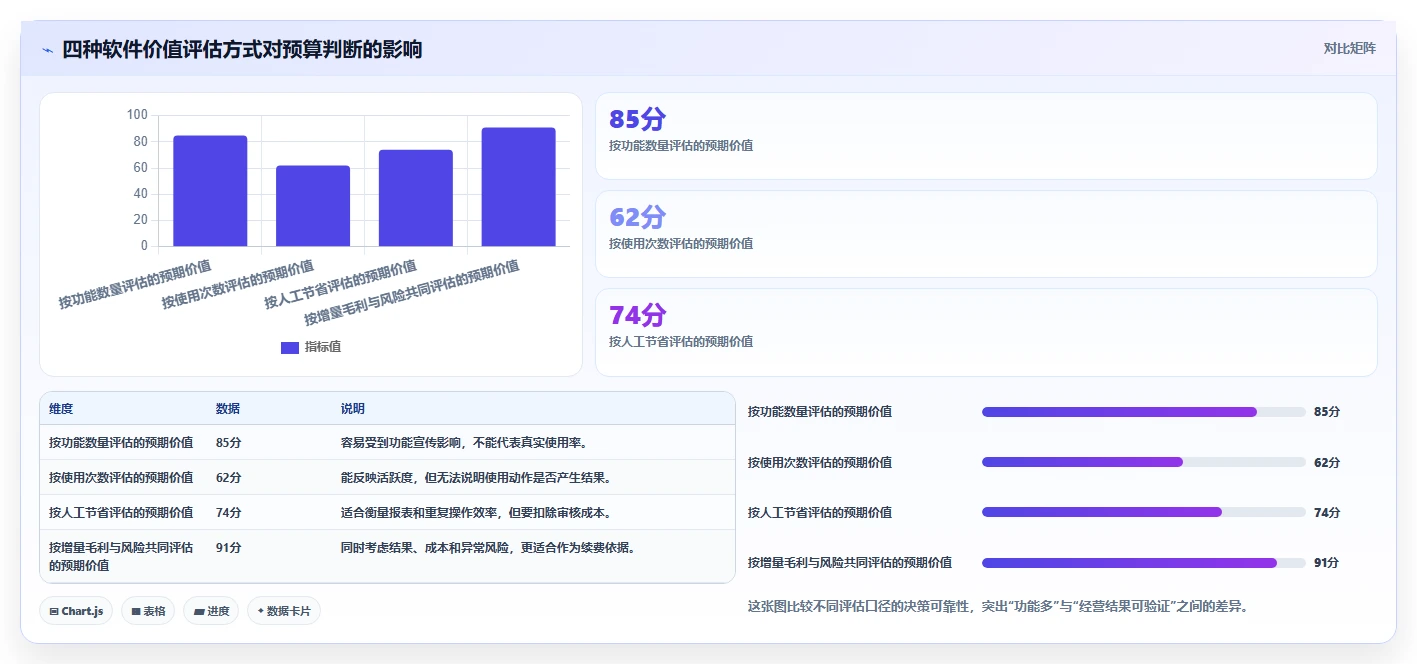Viewport: 1417px width, 664px height.
Task: Click the 85分 progress bar
Action: (x=1144, y=412)
